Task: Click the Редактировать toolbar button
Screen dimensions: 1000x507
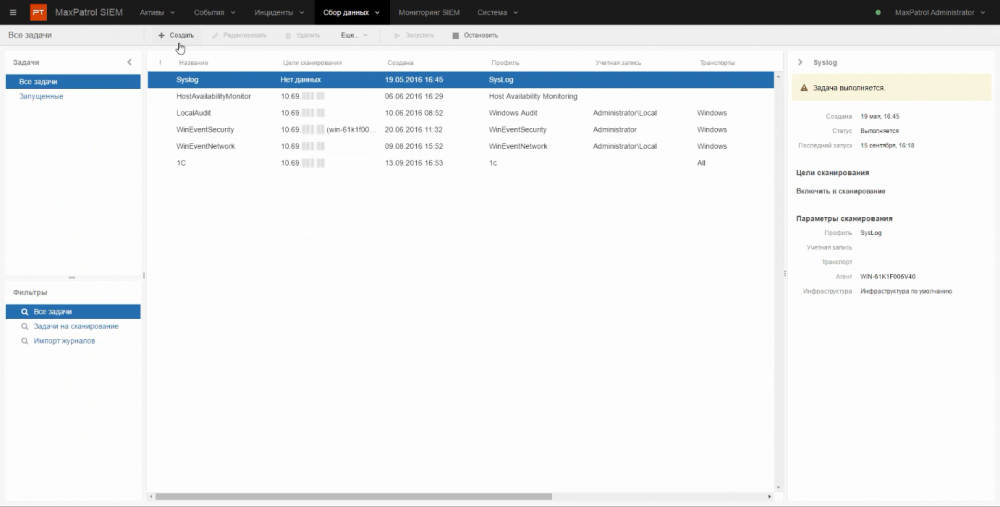Action: tap(239, 35)
